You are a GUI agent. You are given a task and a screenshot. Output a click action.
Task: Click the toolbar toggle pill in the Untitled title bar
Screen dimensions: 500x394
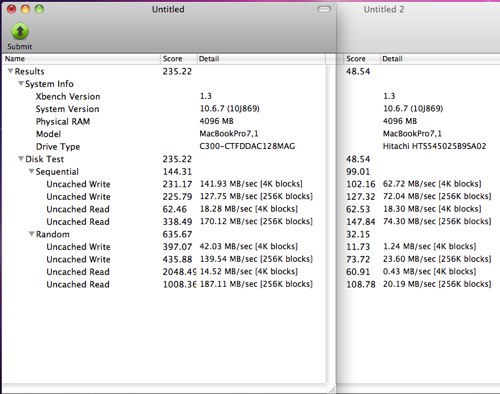[x=324, y=9]
